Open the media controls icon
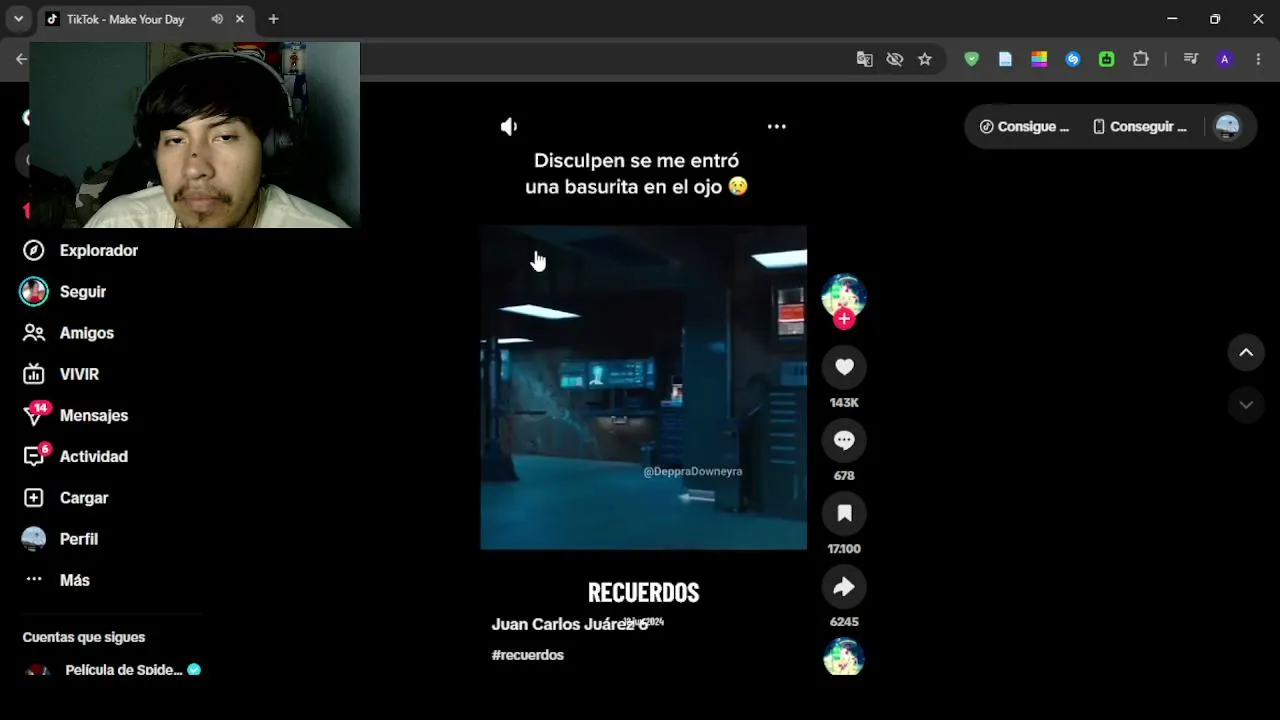Image resolution: width=1280 pixels, height=720 pixels. (1190, 59)
